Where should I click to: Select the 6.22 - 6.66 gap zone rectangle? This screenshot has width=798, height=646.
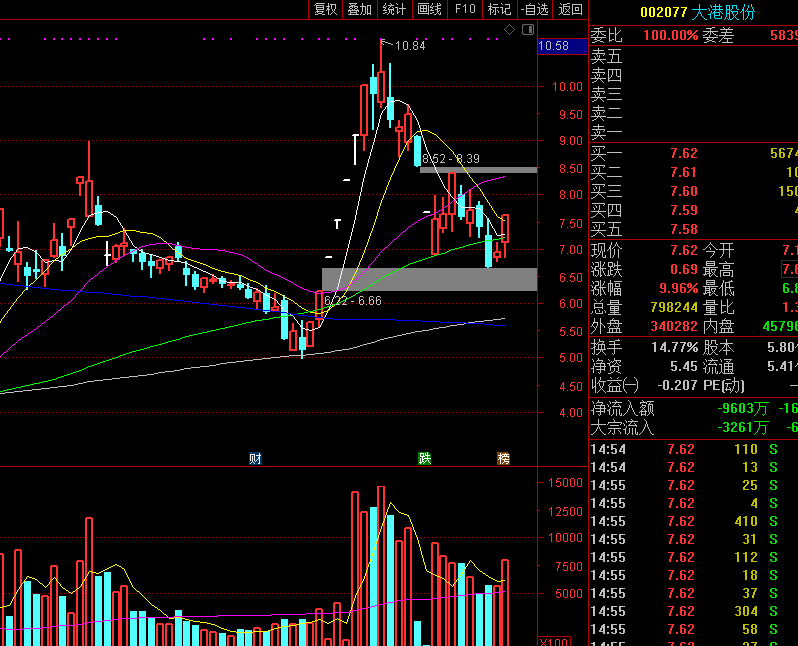(430, 279)
